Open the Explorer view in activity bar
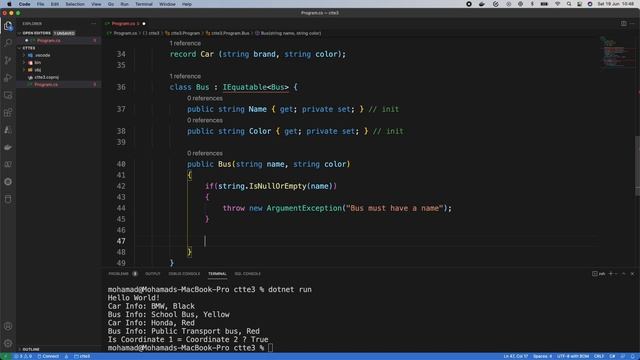The width and height of the screenshot is (640, 360). [8, 26]
